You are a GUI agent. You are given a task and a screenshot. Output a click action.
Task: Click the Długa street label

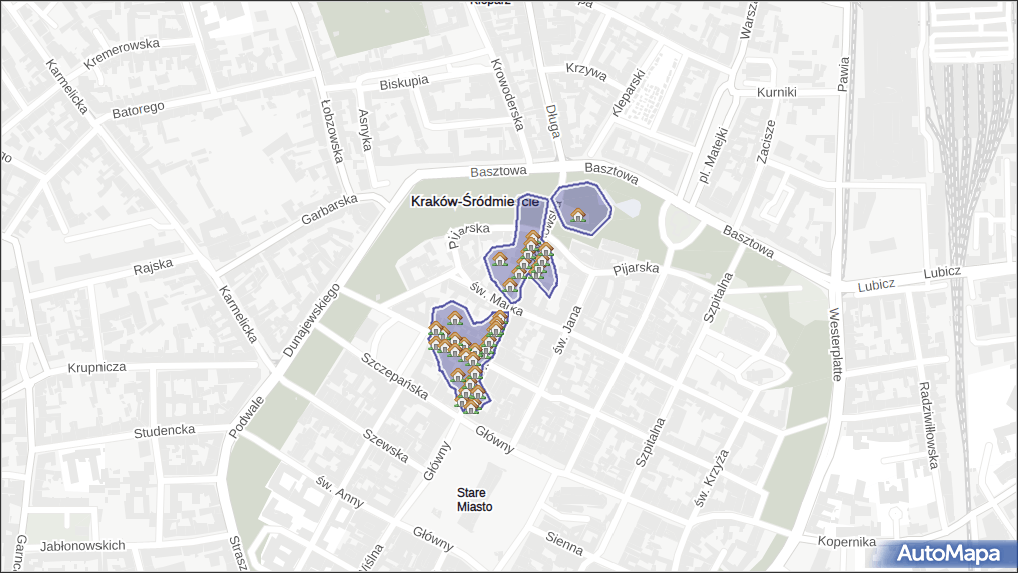552,121
